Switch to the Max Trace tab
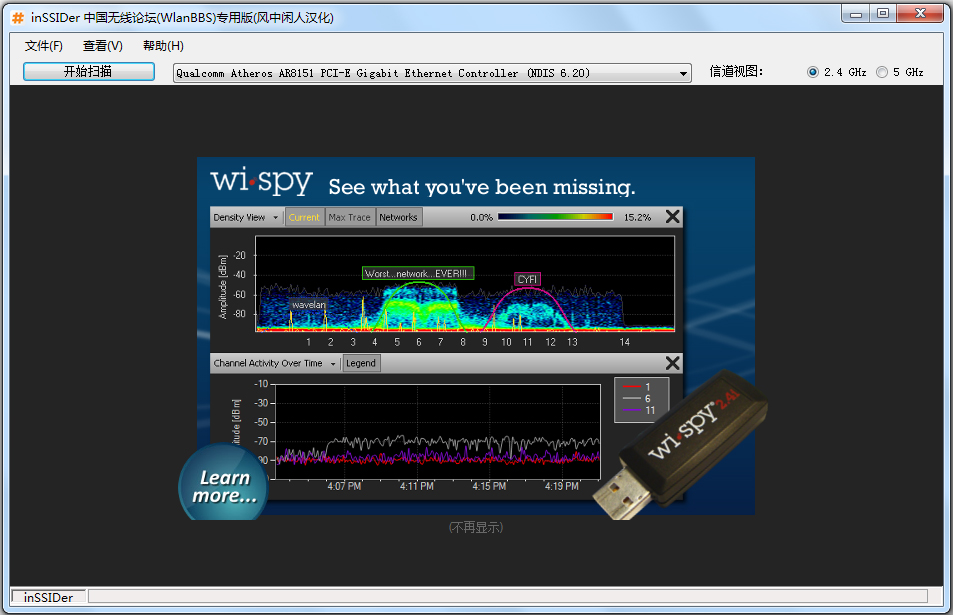The height and width of the screenshot is (615, 953). click(350, 216)
